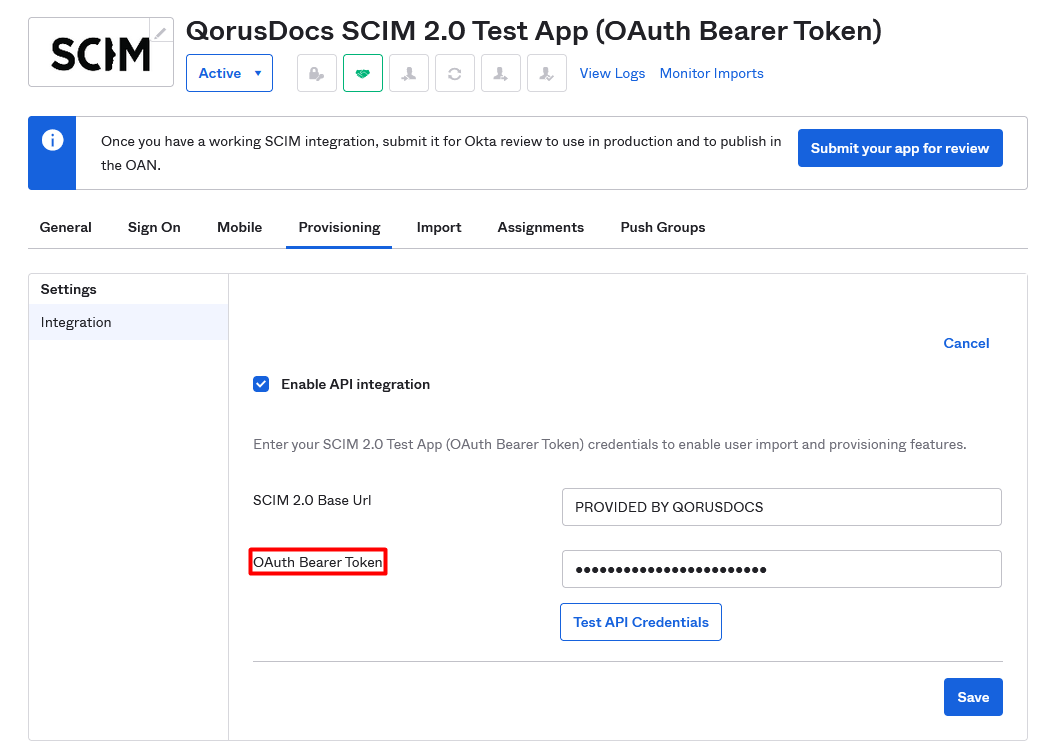Cancel editing the integration settings
Viewport: 1059px width, 756px height.
point(966,343)
